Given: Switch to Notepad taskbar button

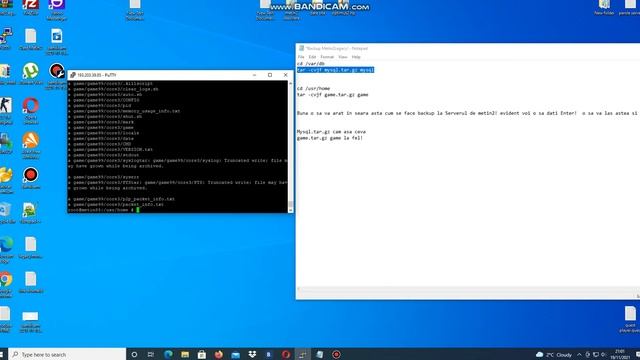Looking at the screenshot, I should coord(319,354).
